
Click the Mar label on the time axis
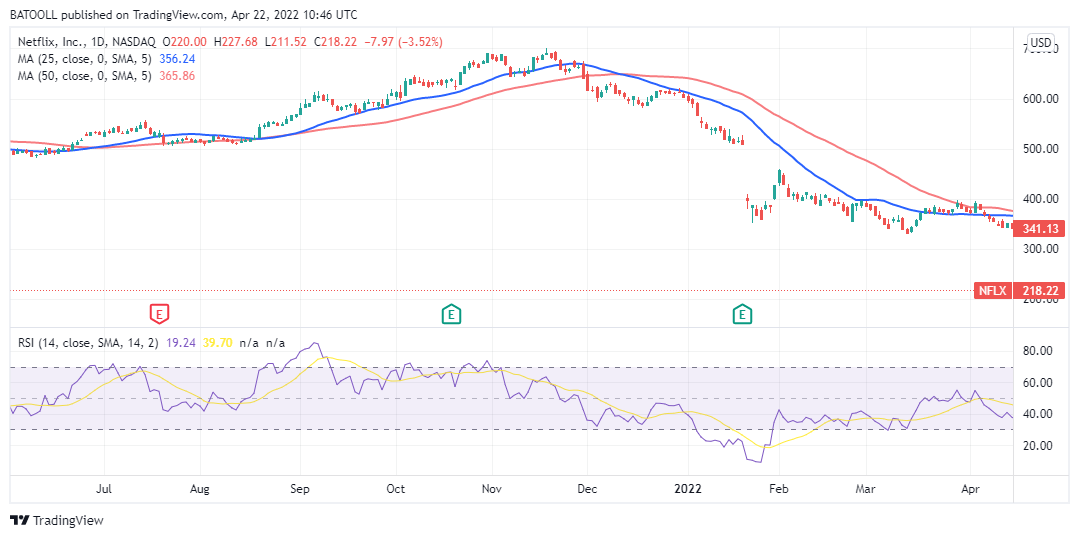pos(865,489)
